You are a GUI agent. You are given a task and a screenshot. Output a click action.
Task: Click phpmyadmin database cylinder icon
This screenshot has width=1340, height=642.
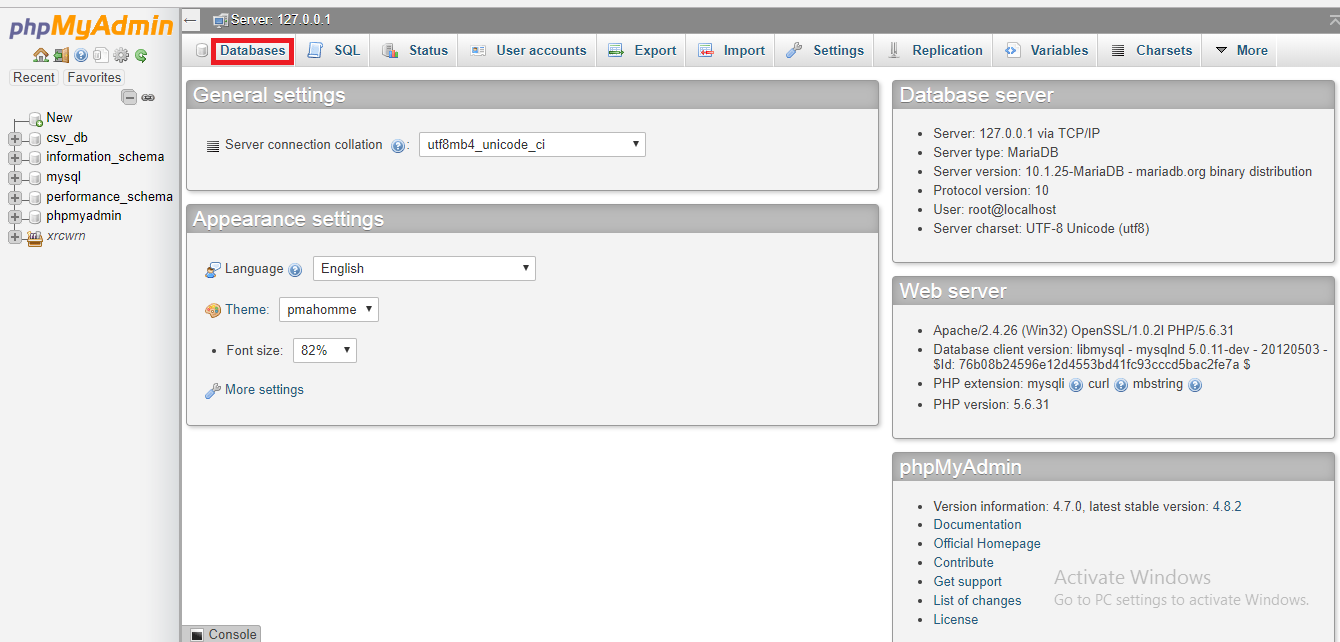click(34, 216)
